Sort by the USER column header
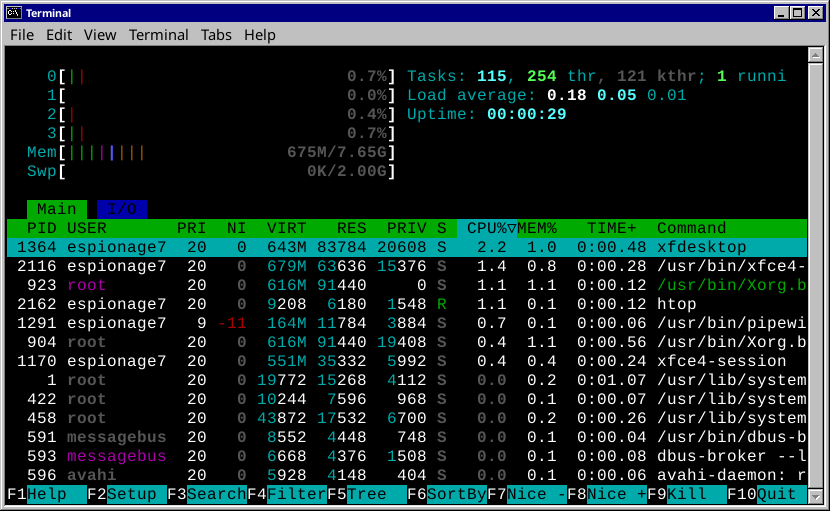This screenshot has width=830, height=511. click(x=87, y=228)
